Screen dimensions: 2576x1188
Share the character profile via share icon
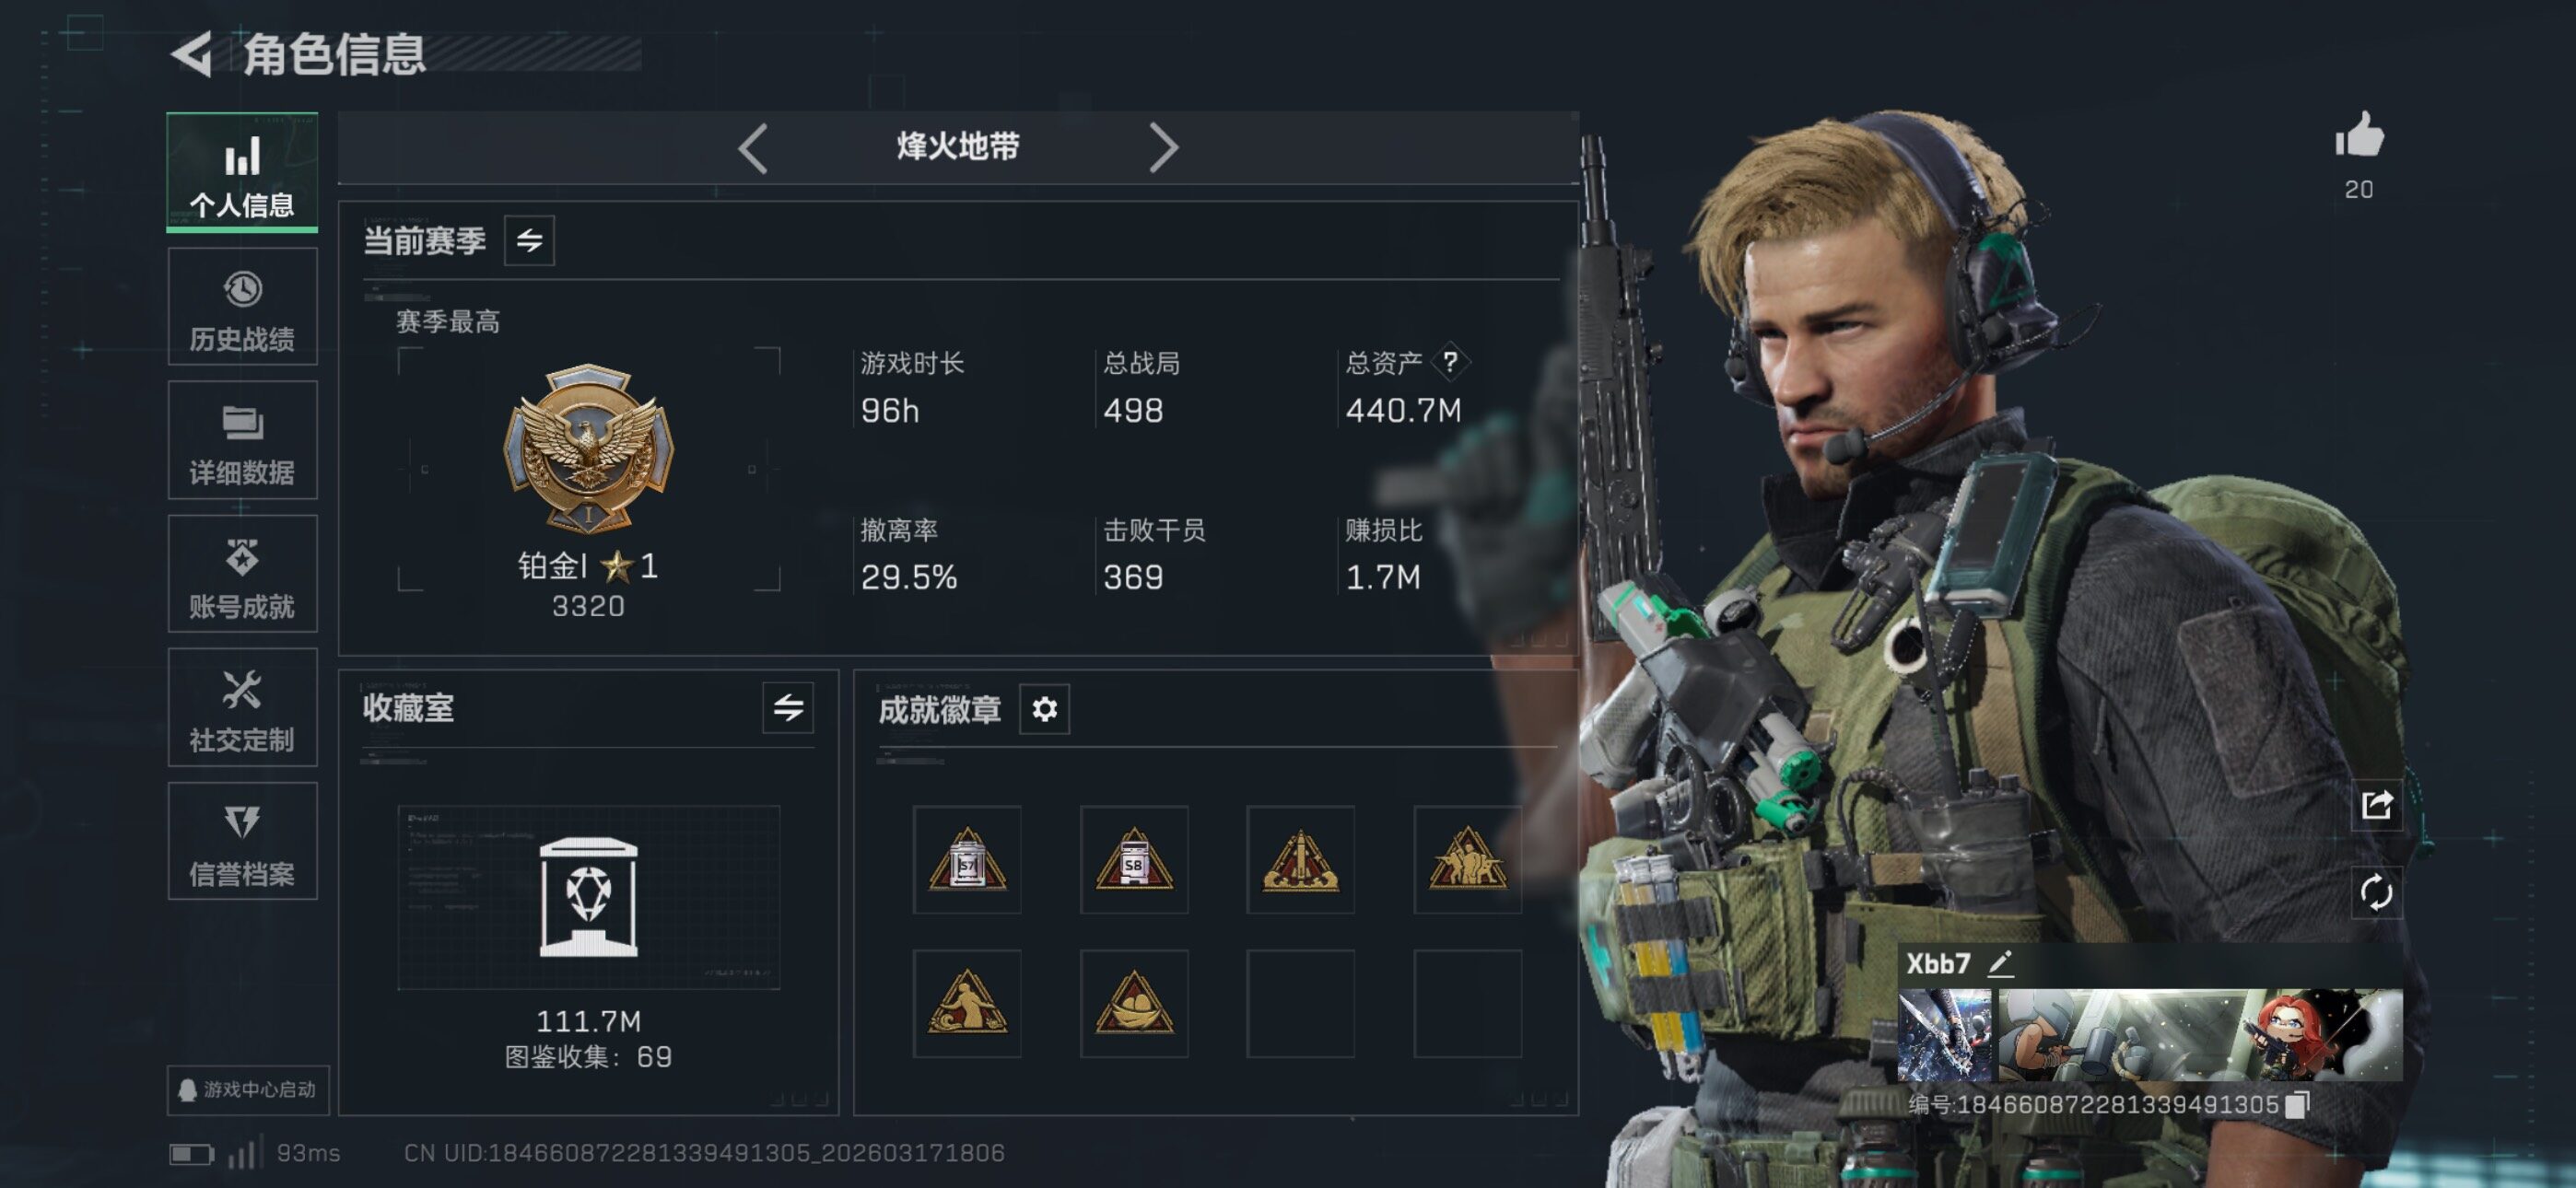(x=2376, y=804)
